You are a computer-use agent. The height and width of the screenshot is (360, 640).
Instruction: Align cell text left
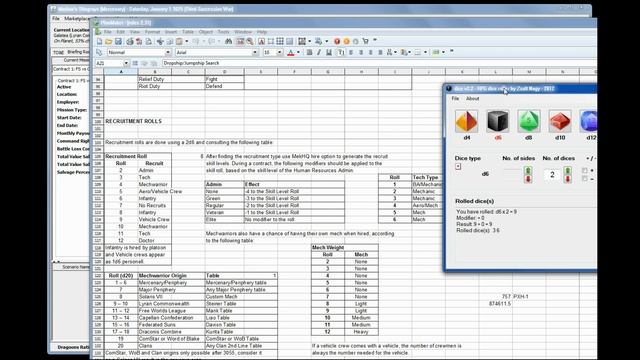[351, 52]
